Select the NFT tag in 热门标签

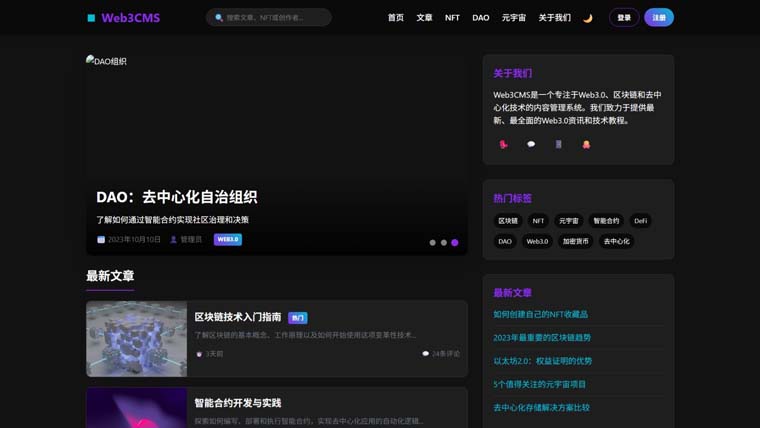coord(538,221)
